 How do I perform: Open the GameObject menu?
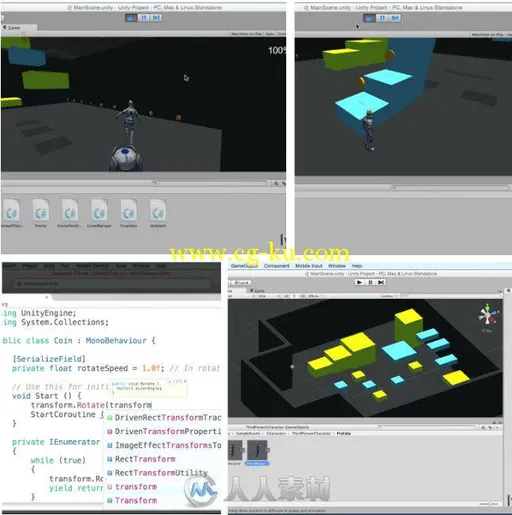click(244, 266)
